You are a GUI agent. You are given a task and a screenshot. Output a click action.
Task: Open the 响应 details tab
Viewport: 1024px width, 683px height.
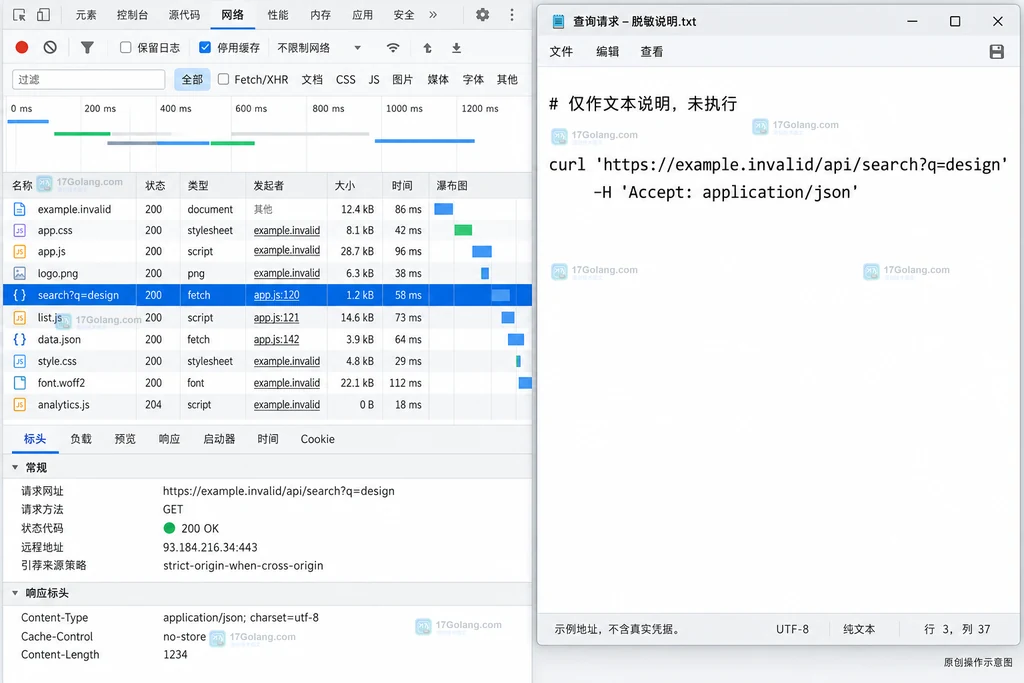pos(169,439)
